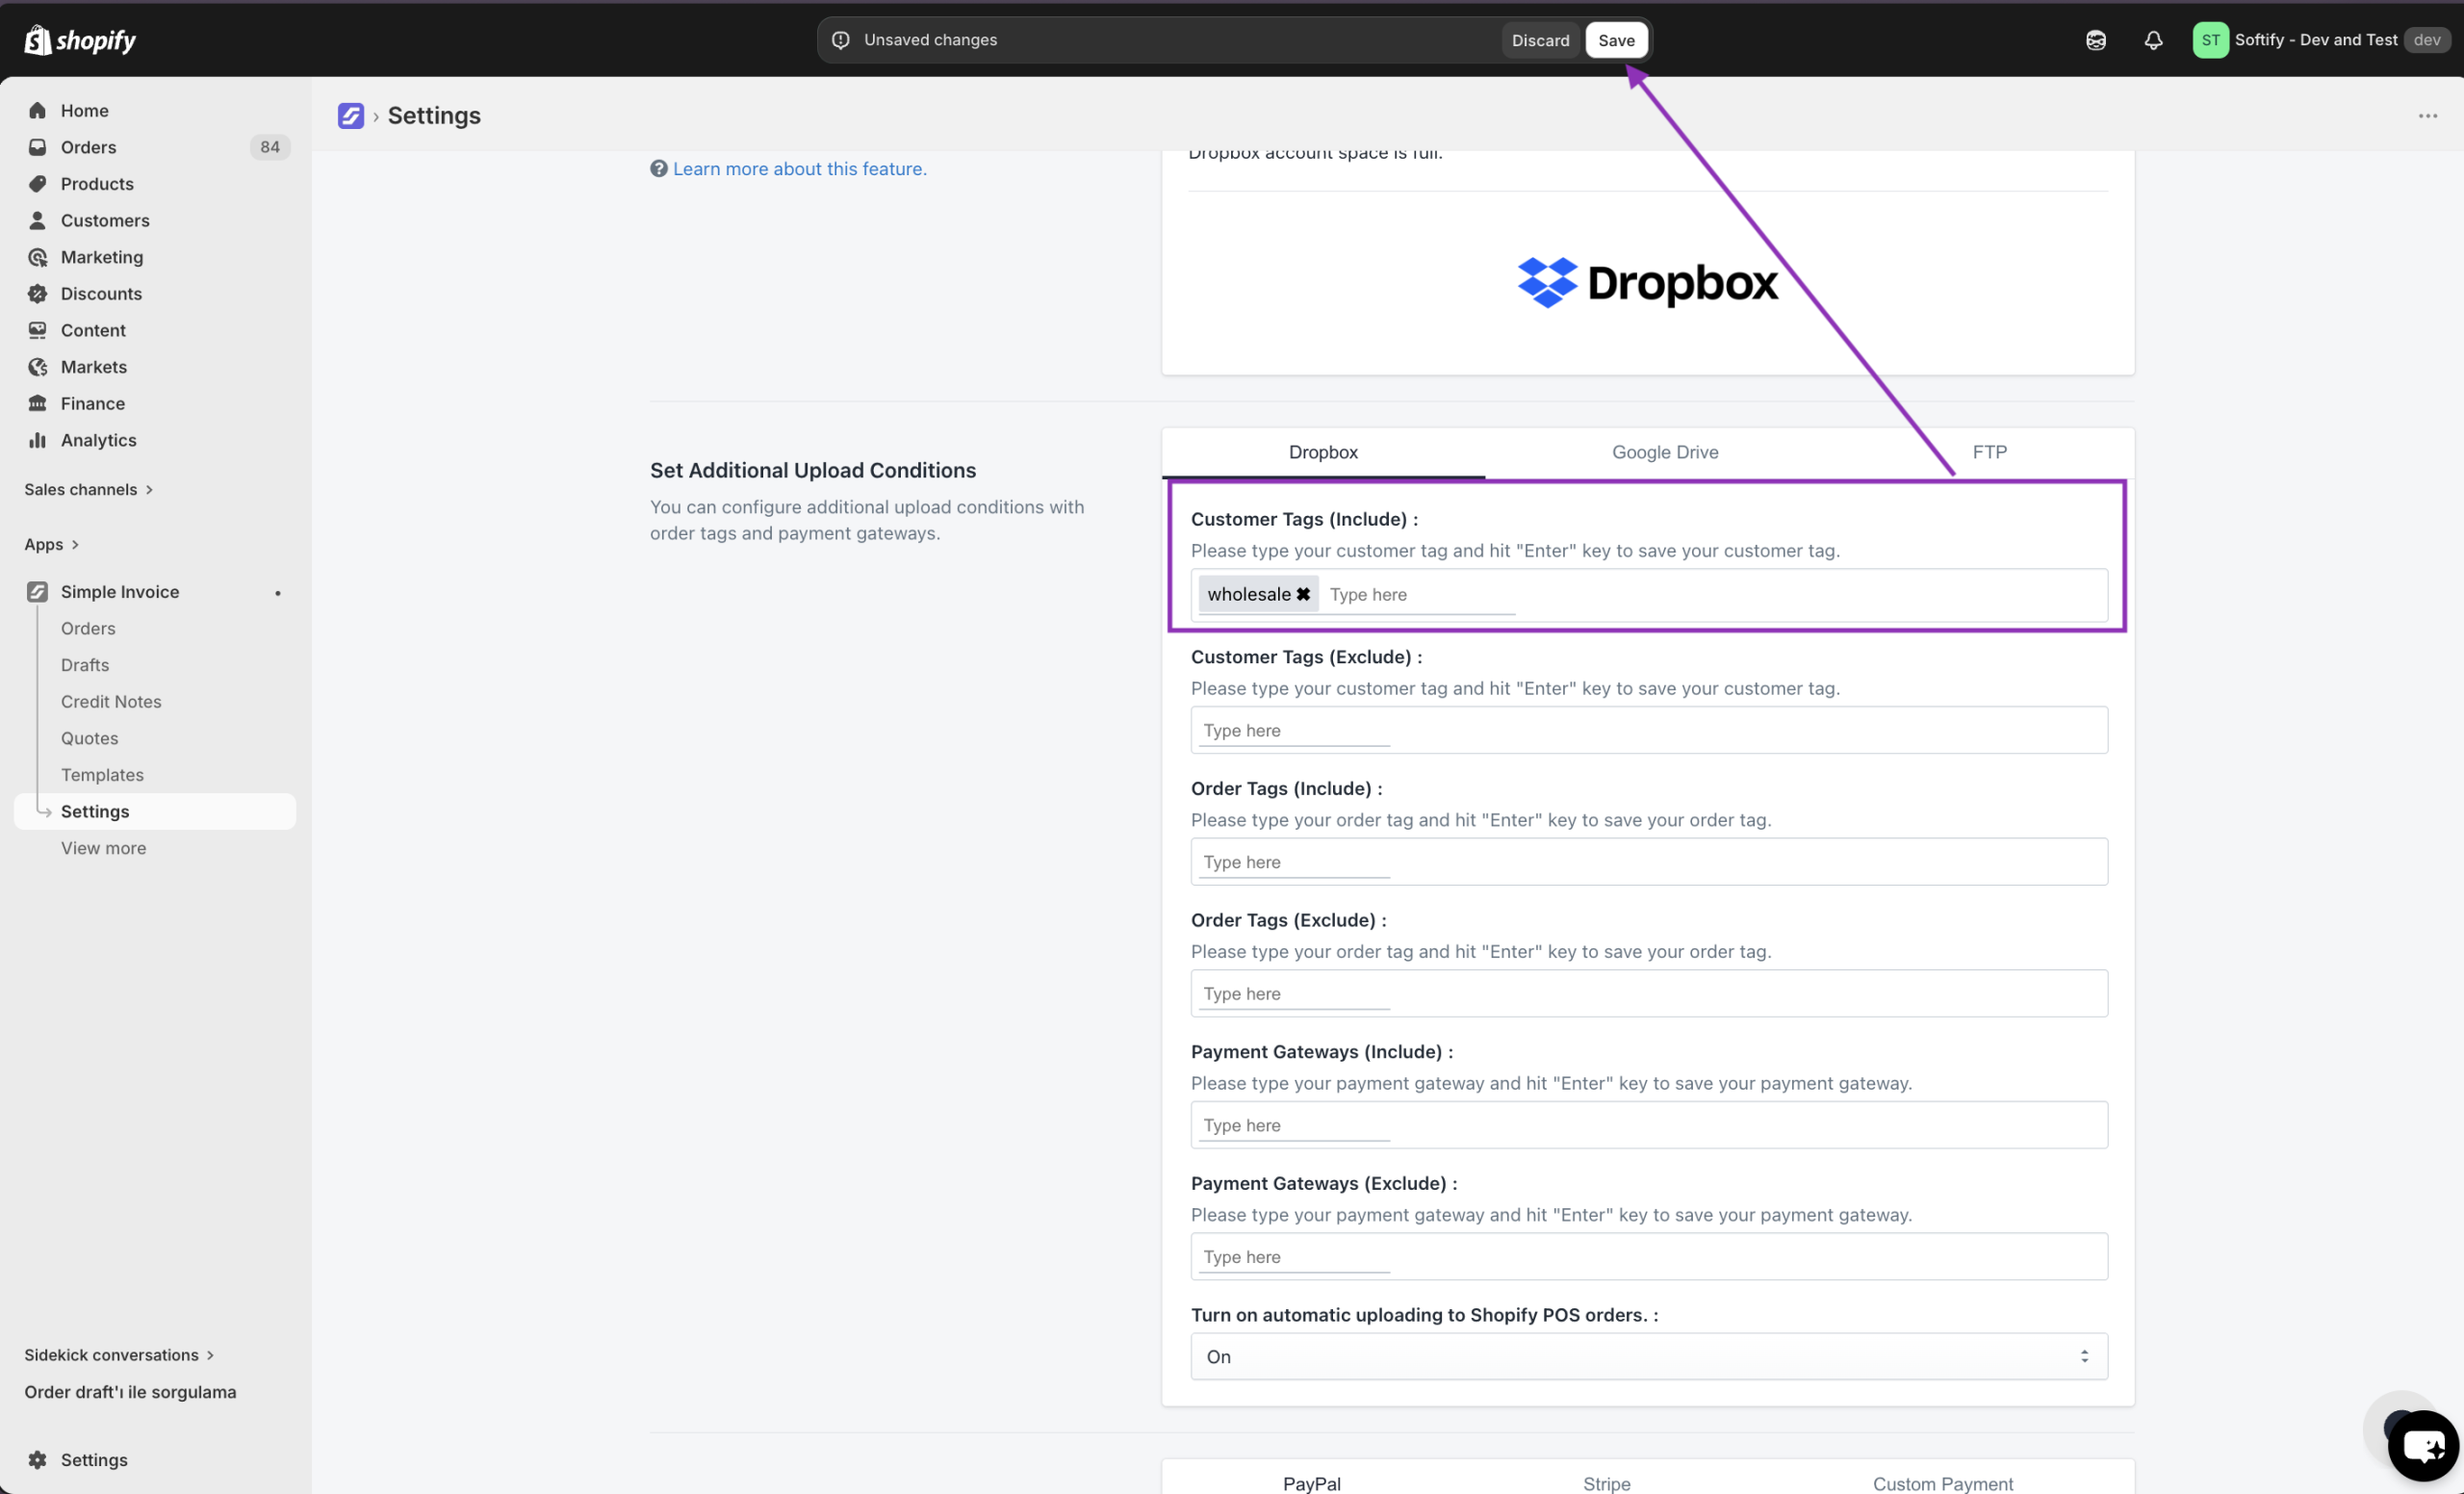This screenshot has width=2464, height=1494.
Task: Open Simple Invoice Settings in sidebar
Action: coord(155,811)
